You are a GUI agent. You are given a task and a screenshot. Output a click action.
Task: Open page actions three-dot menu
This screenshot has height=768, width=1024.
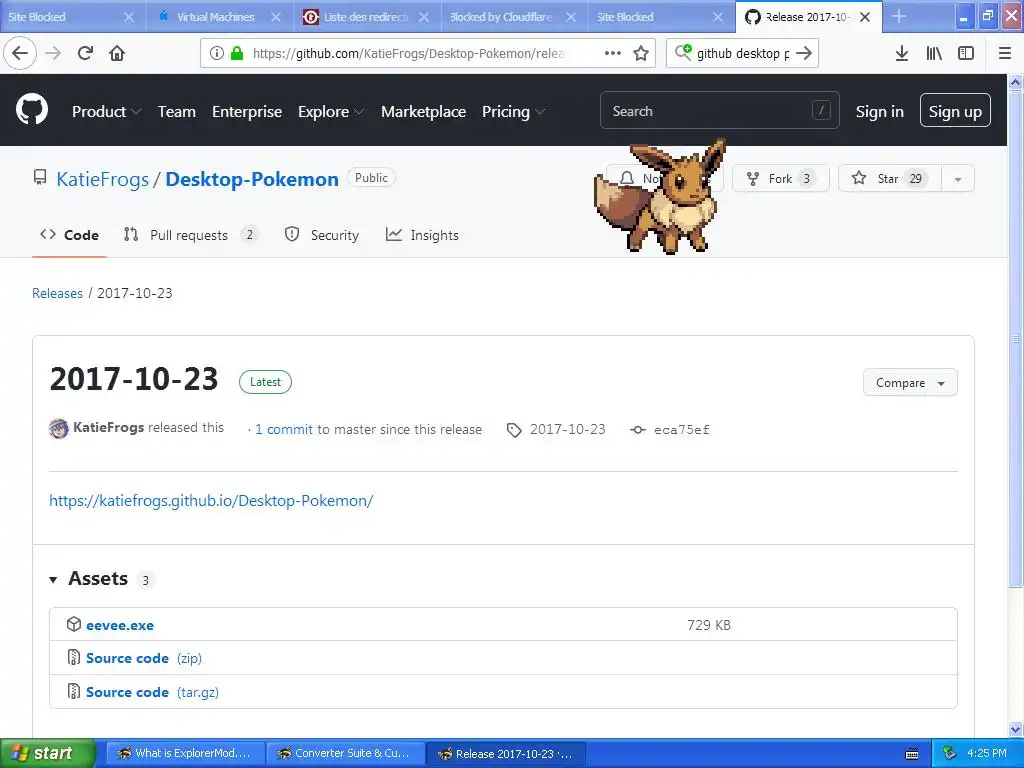[613, 53]
